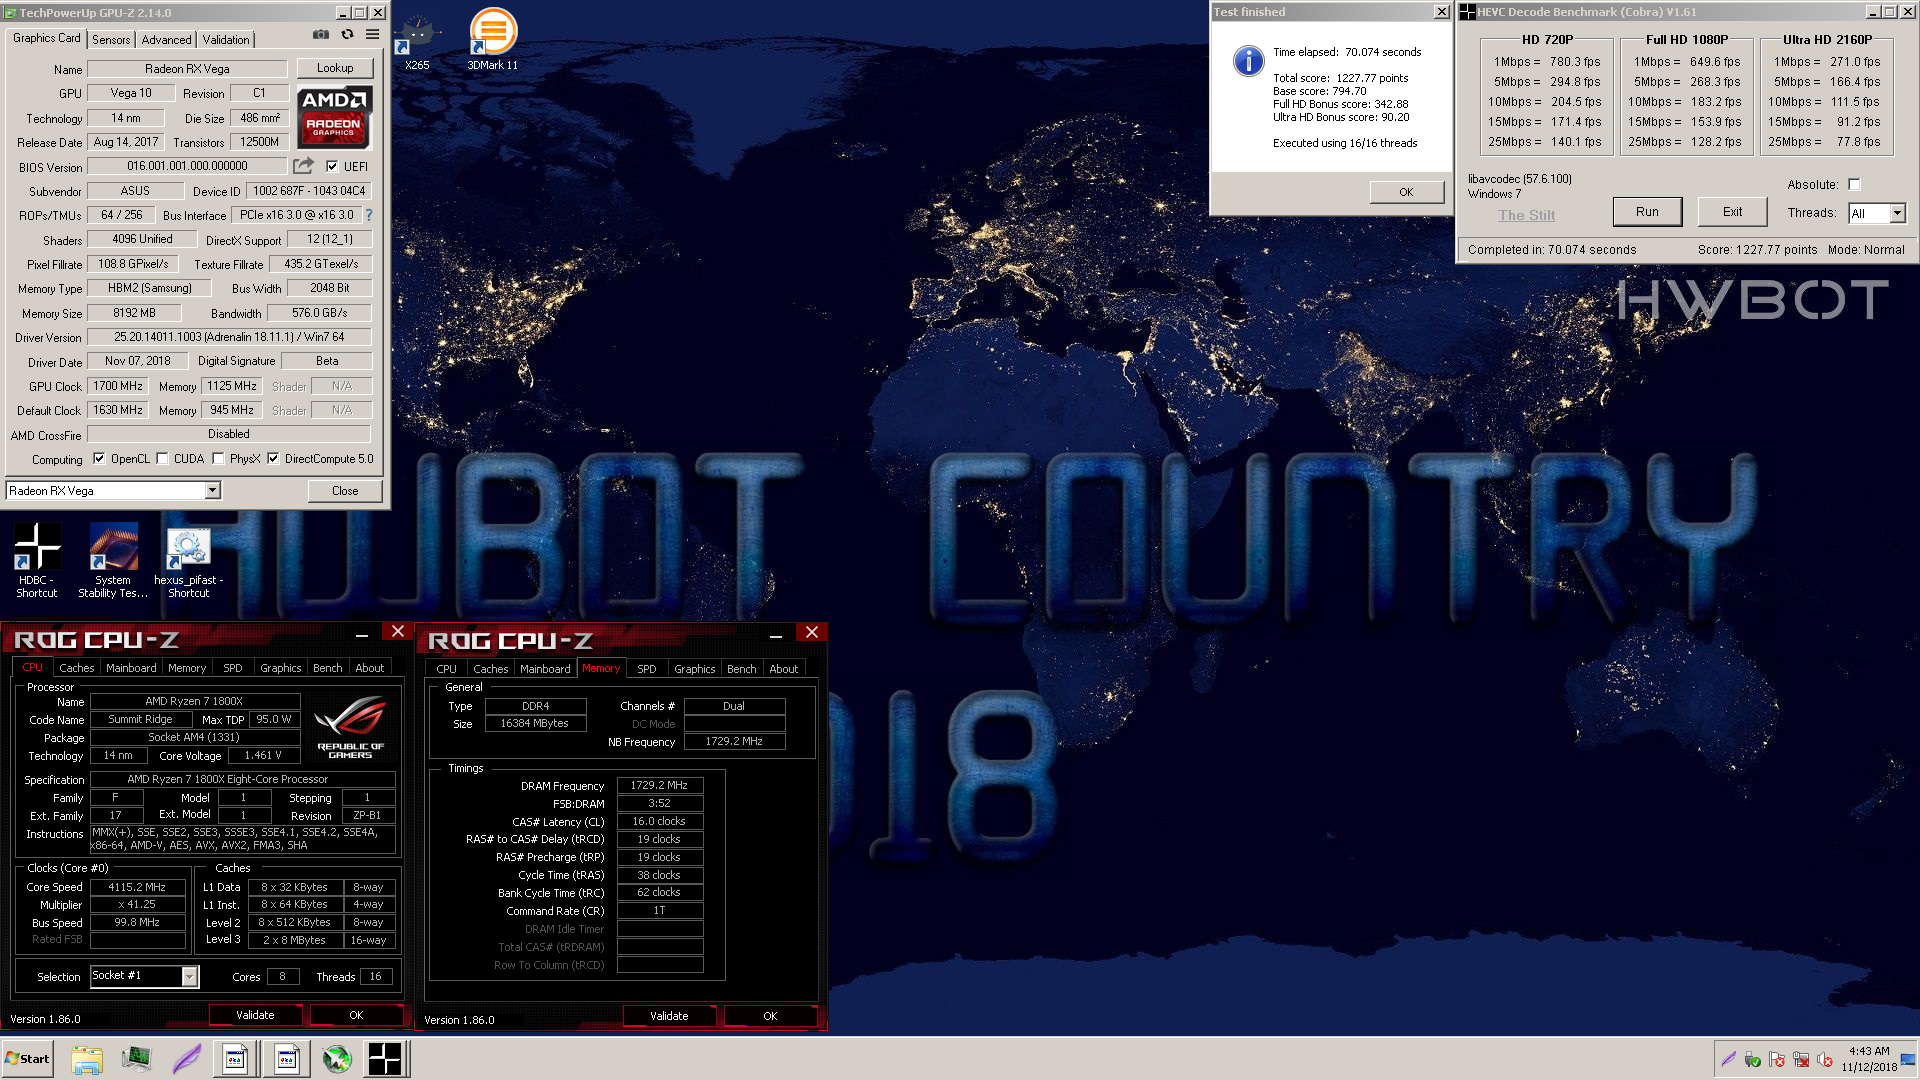This screenshot has height=1080, width=1920.
Task: Open SPD tab in right CPU-Z window
Action: coord(647,669)
